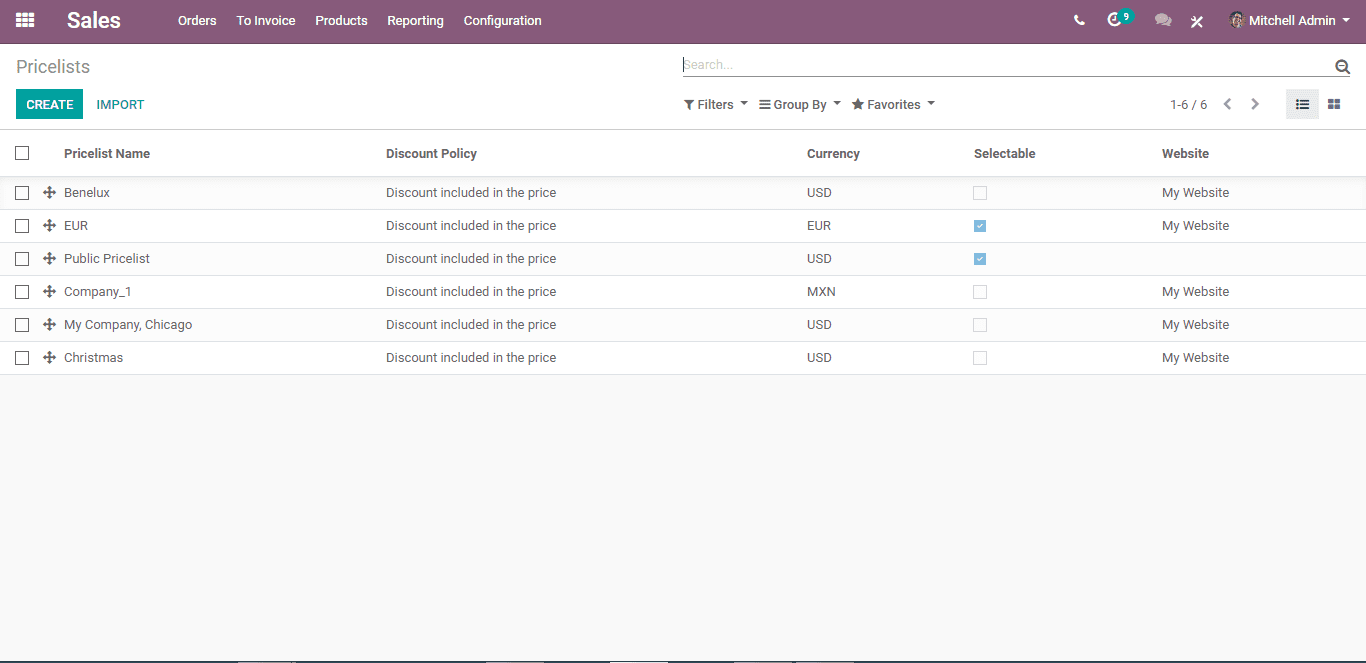Click inside the search field
This screenshot has width=1366, height=663.
click(1000, 65)
